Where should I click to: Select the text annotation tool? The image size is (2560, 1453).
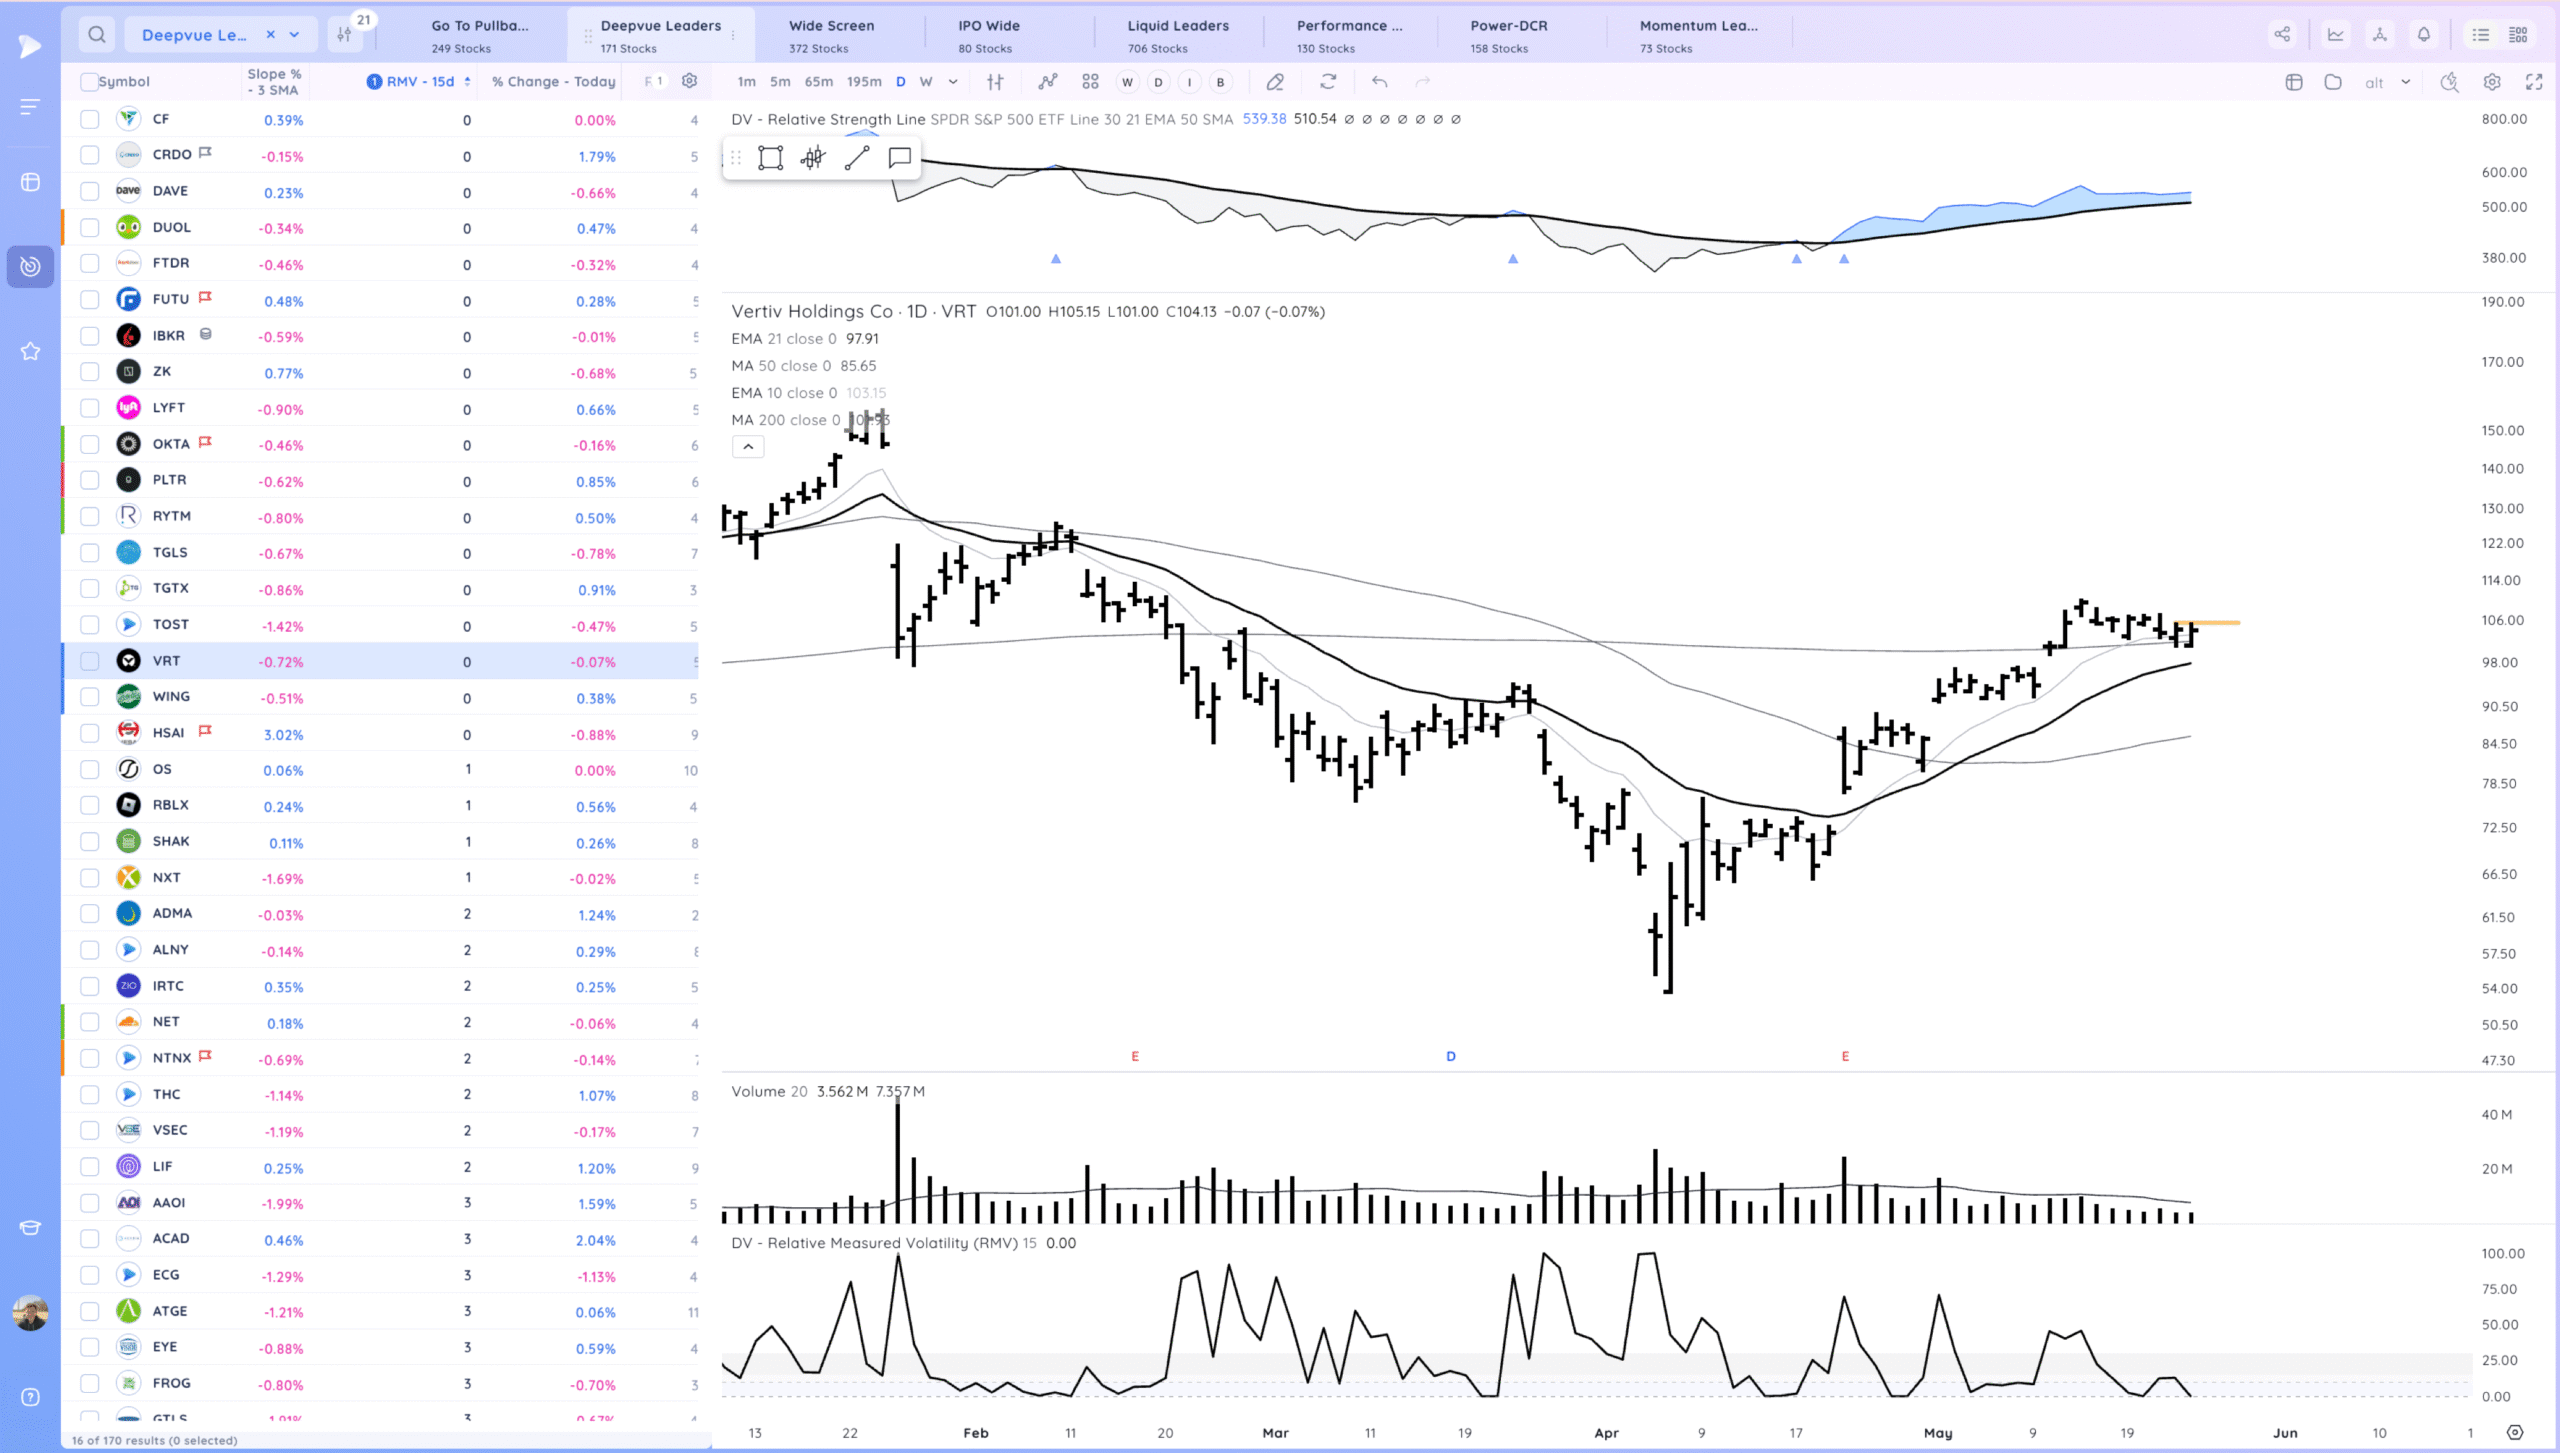tap(898, 157)
